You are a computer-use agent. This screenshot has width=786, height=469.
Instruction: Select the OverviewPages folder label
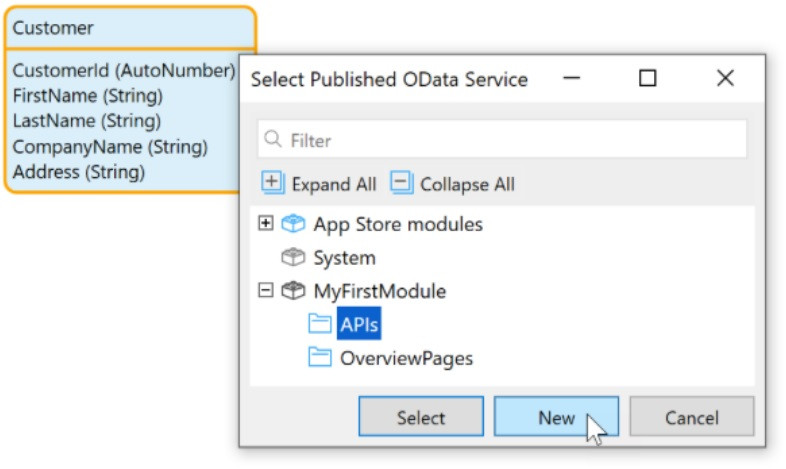click(406, 358)
